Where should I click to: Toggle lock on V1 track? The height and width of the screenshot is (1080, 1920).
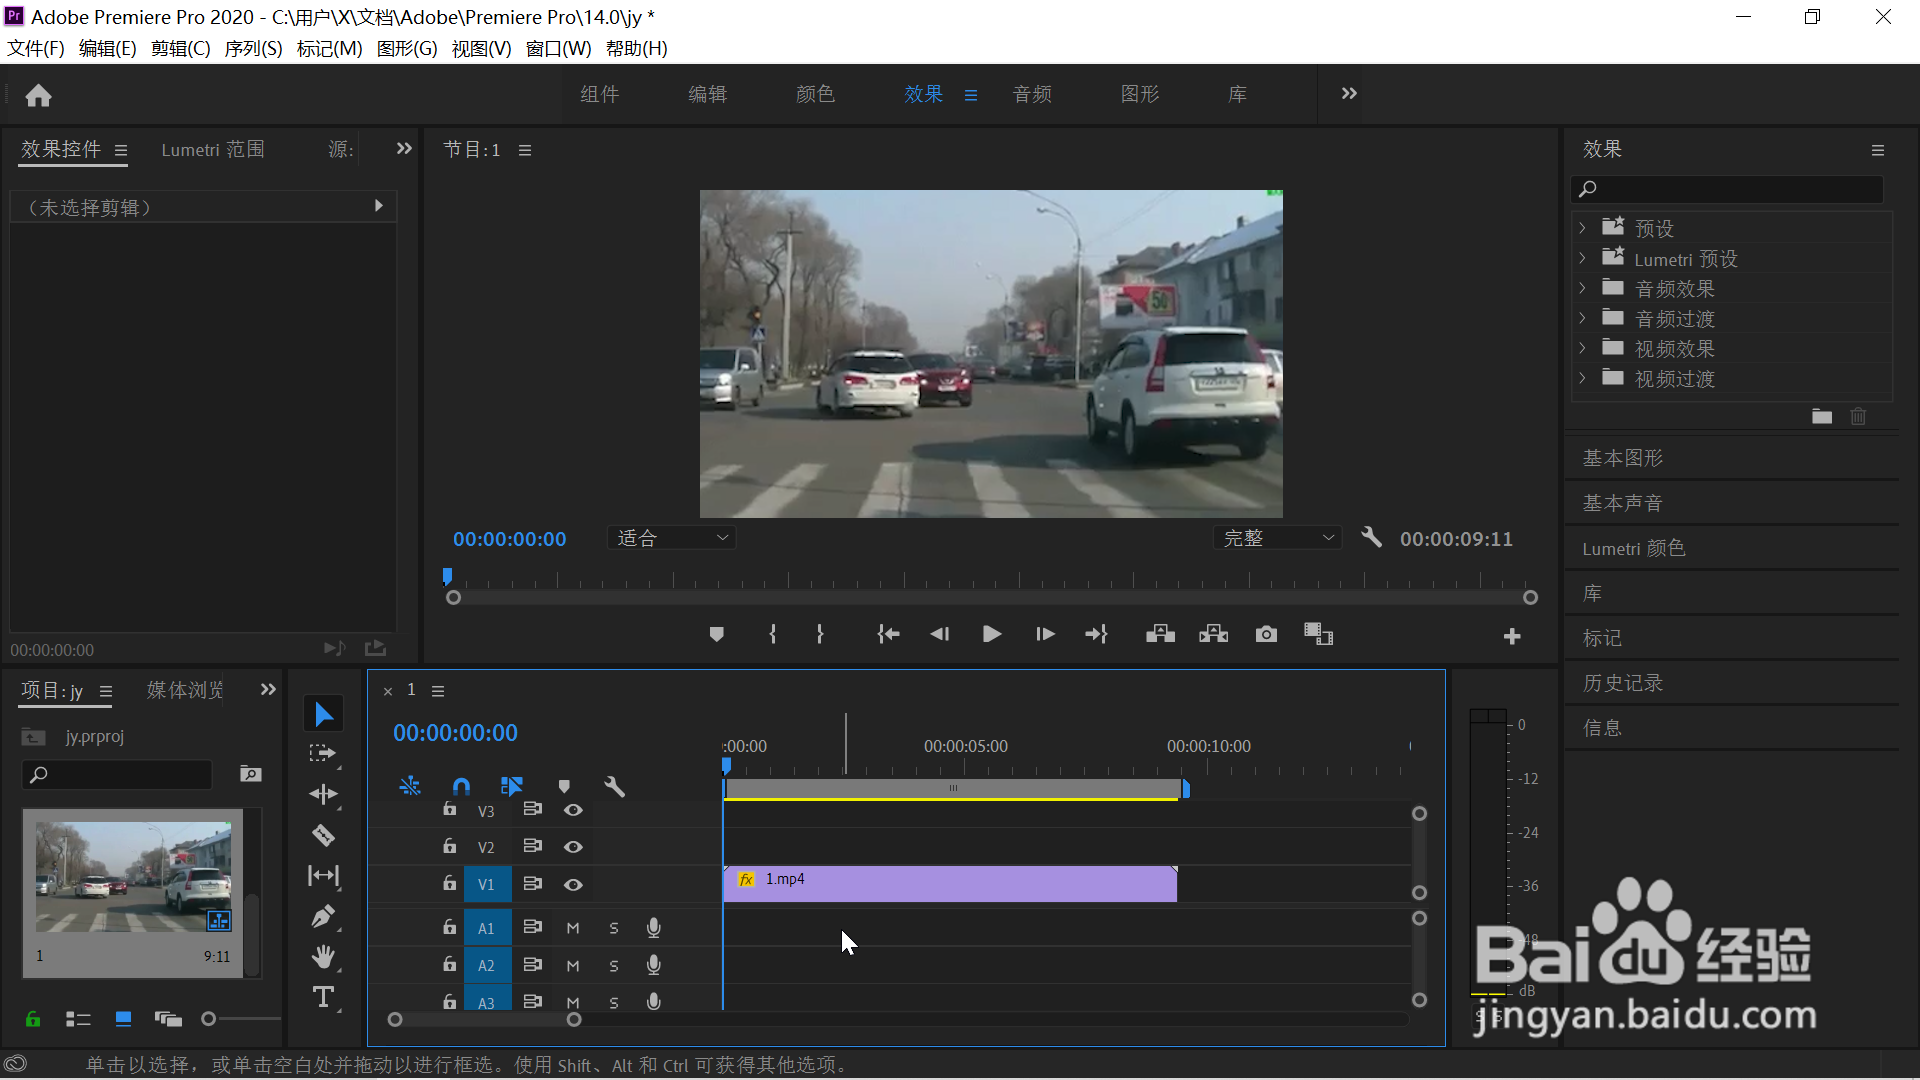[x=450, y=884]
